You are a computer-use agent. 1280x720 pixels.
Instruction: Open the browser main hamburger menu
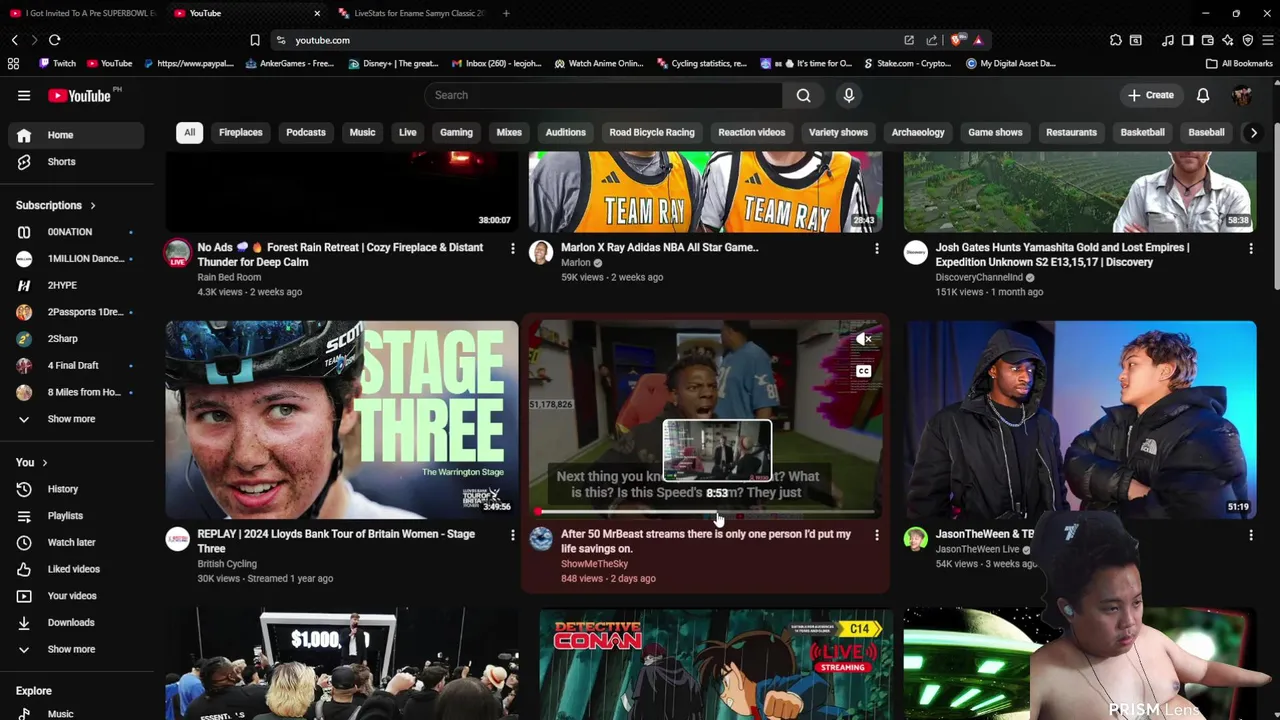click(1268, 40)
